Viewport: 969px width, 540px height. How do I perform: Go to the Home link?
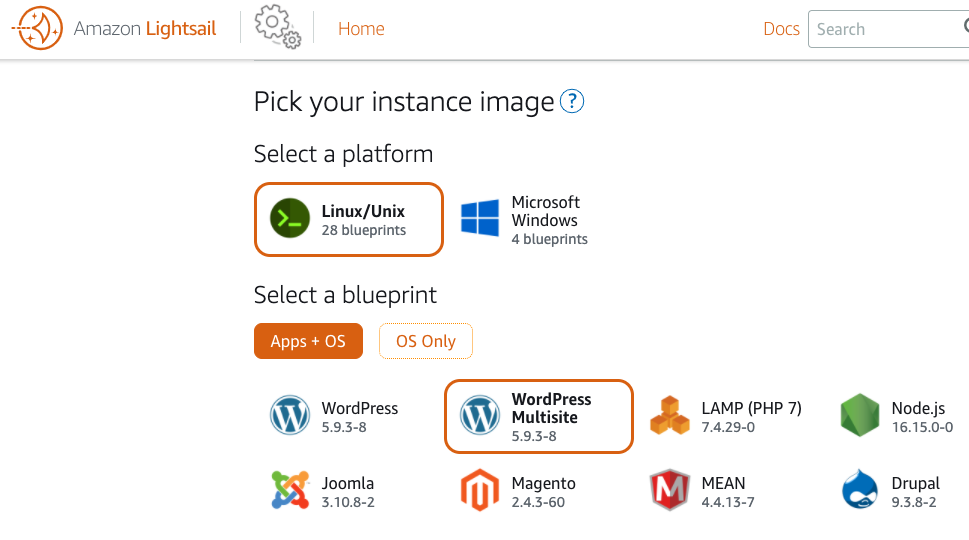pos(361,28)
